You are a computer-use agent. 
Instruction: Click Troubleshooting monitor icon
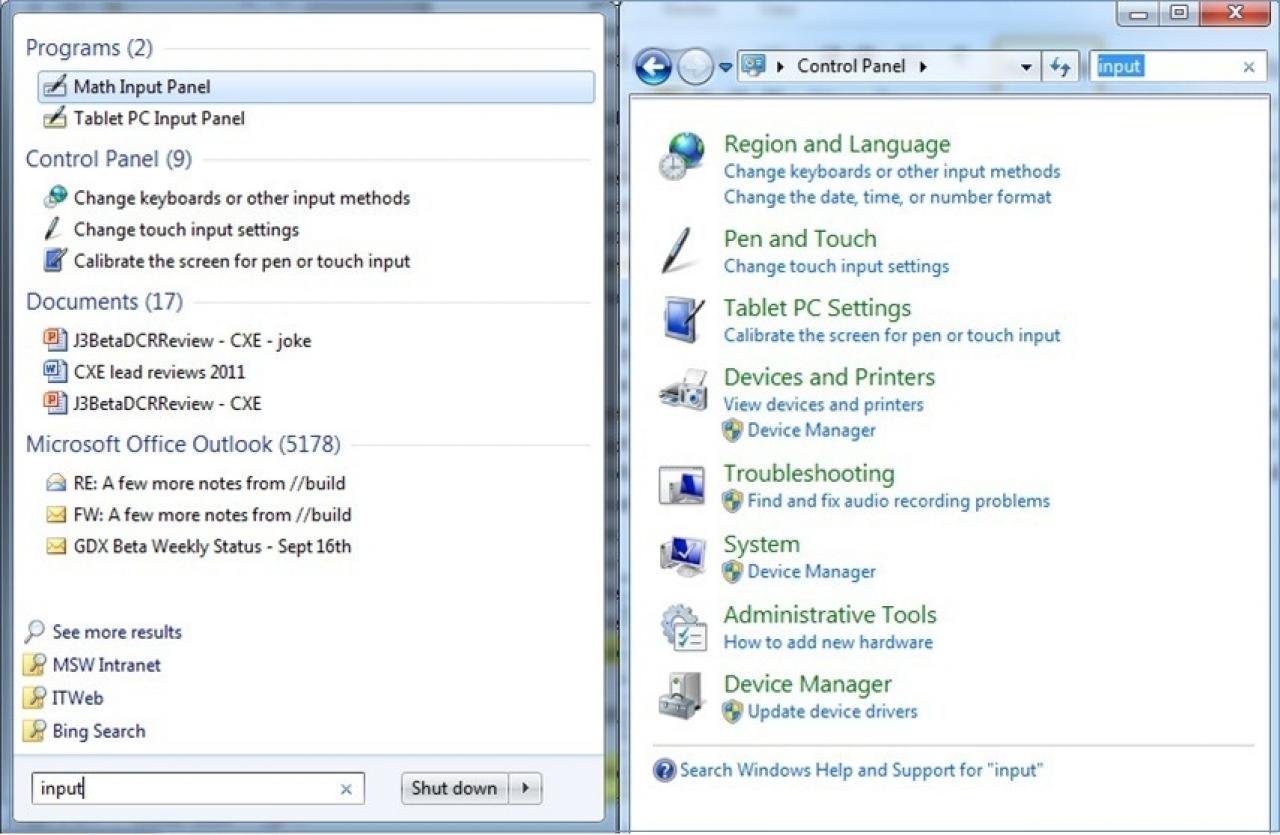point(683,486)
